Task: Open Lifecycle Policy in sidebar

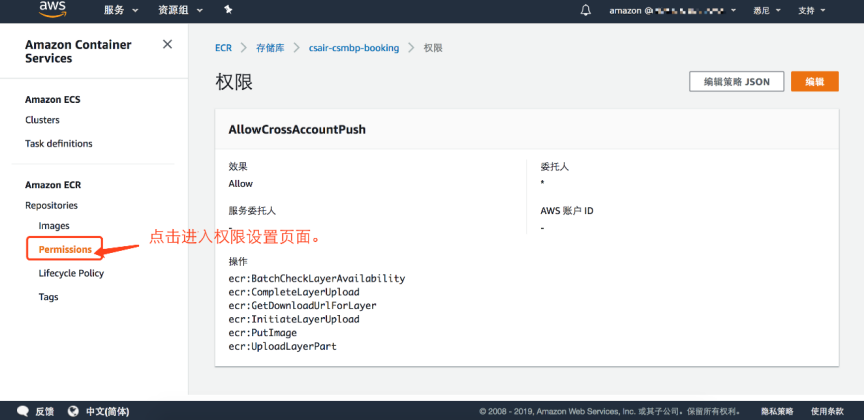Action: pos(71,273)
